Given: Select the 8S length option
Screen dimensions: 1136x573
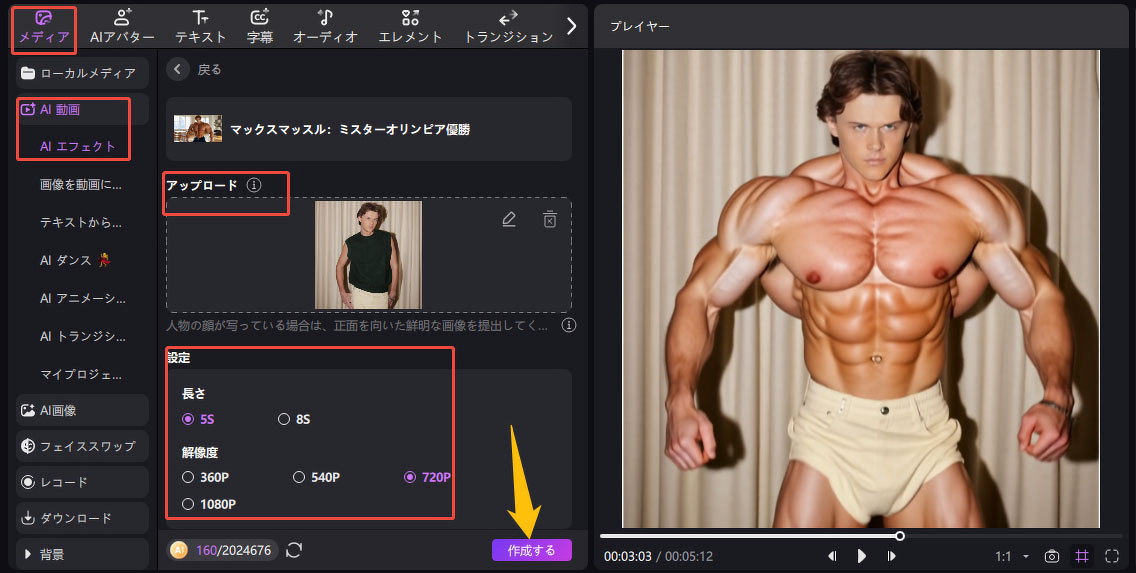Looking at the screenshot, I should 285,419.
